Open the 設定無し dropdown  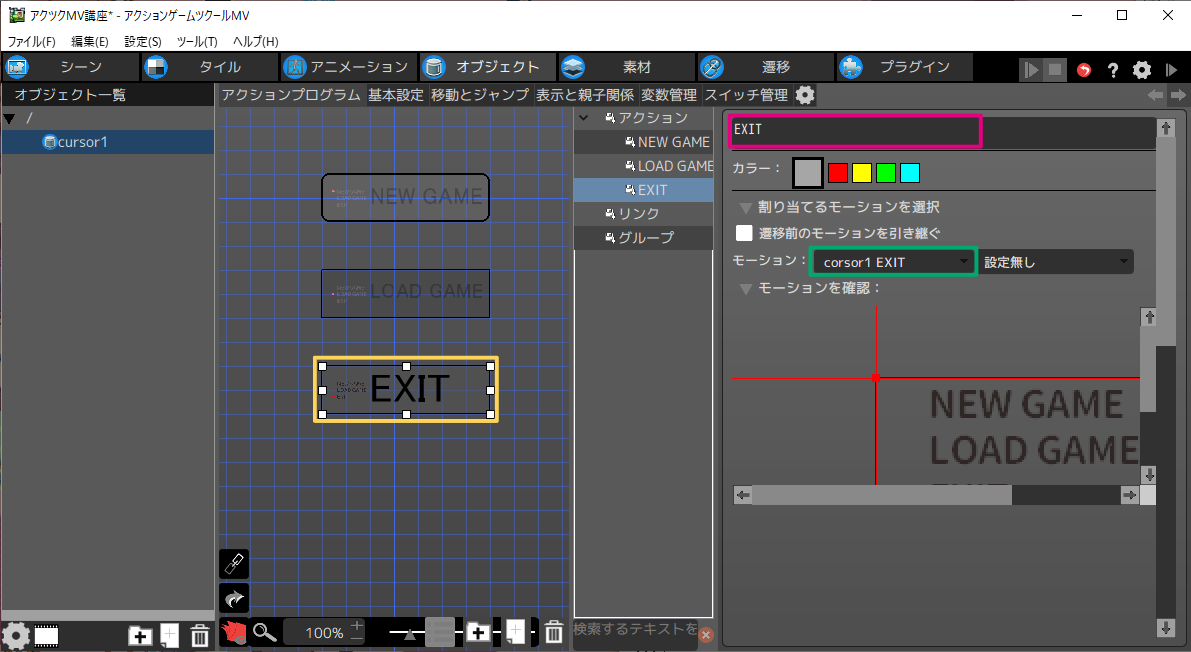1056,262
